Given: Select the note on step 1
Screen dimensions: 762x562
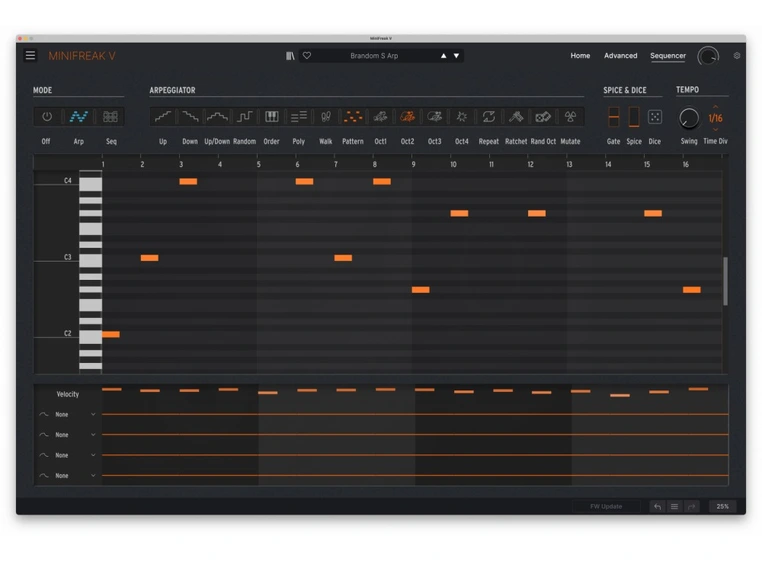Looking at the screenshot, I should [x=111, y=334].
